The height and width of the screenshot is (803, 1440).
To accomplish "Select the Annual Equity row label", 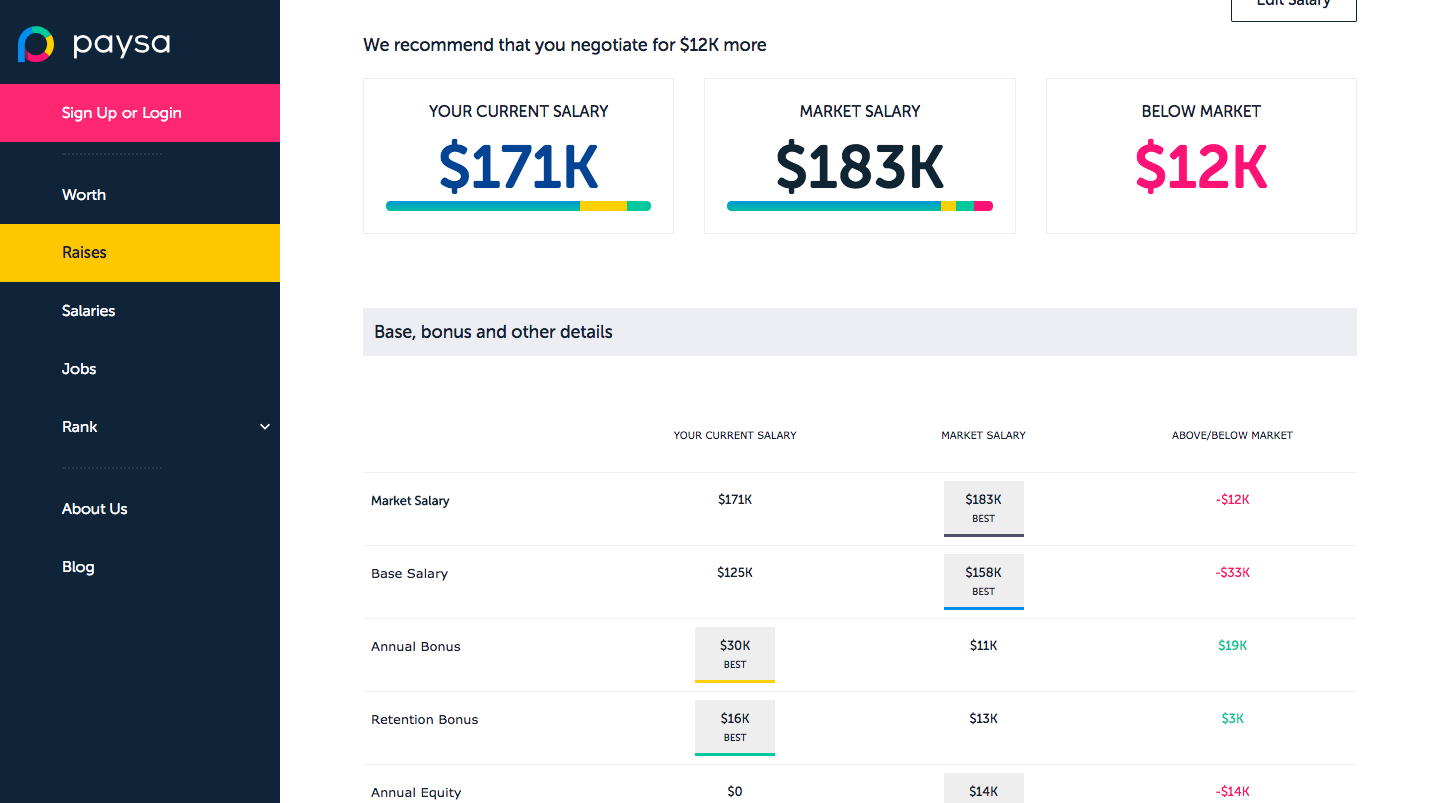I will pos(416,792).
